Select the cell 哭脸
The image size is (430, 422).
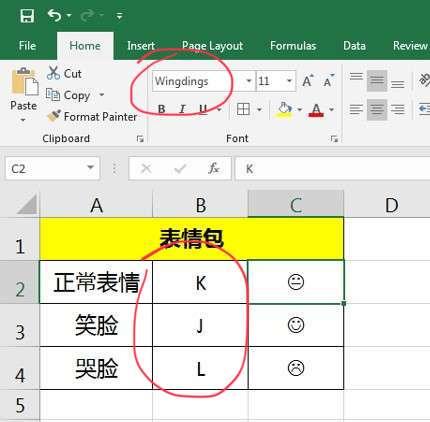click(x=96, y=368)
